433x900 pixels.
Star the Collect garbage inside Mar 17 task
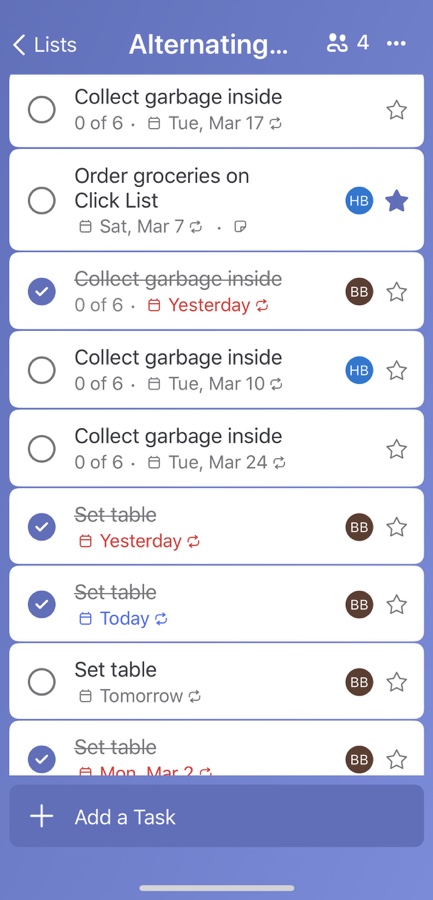[x=396, y=110]
